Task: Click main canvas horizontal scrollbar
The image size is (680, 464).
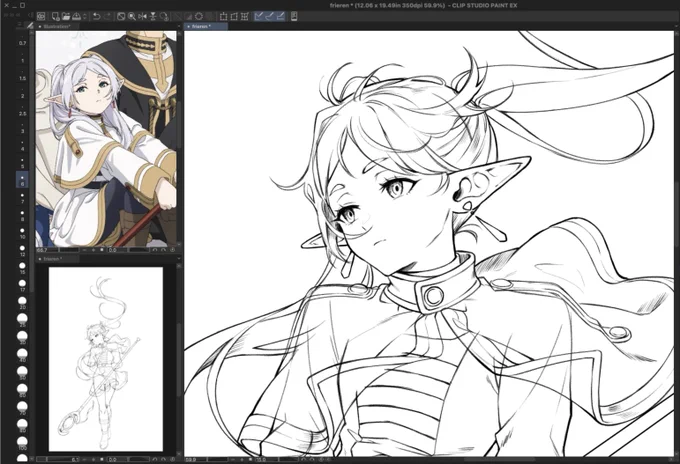Action: pyautogui.click(x=499, y=459)
